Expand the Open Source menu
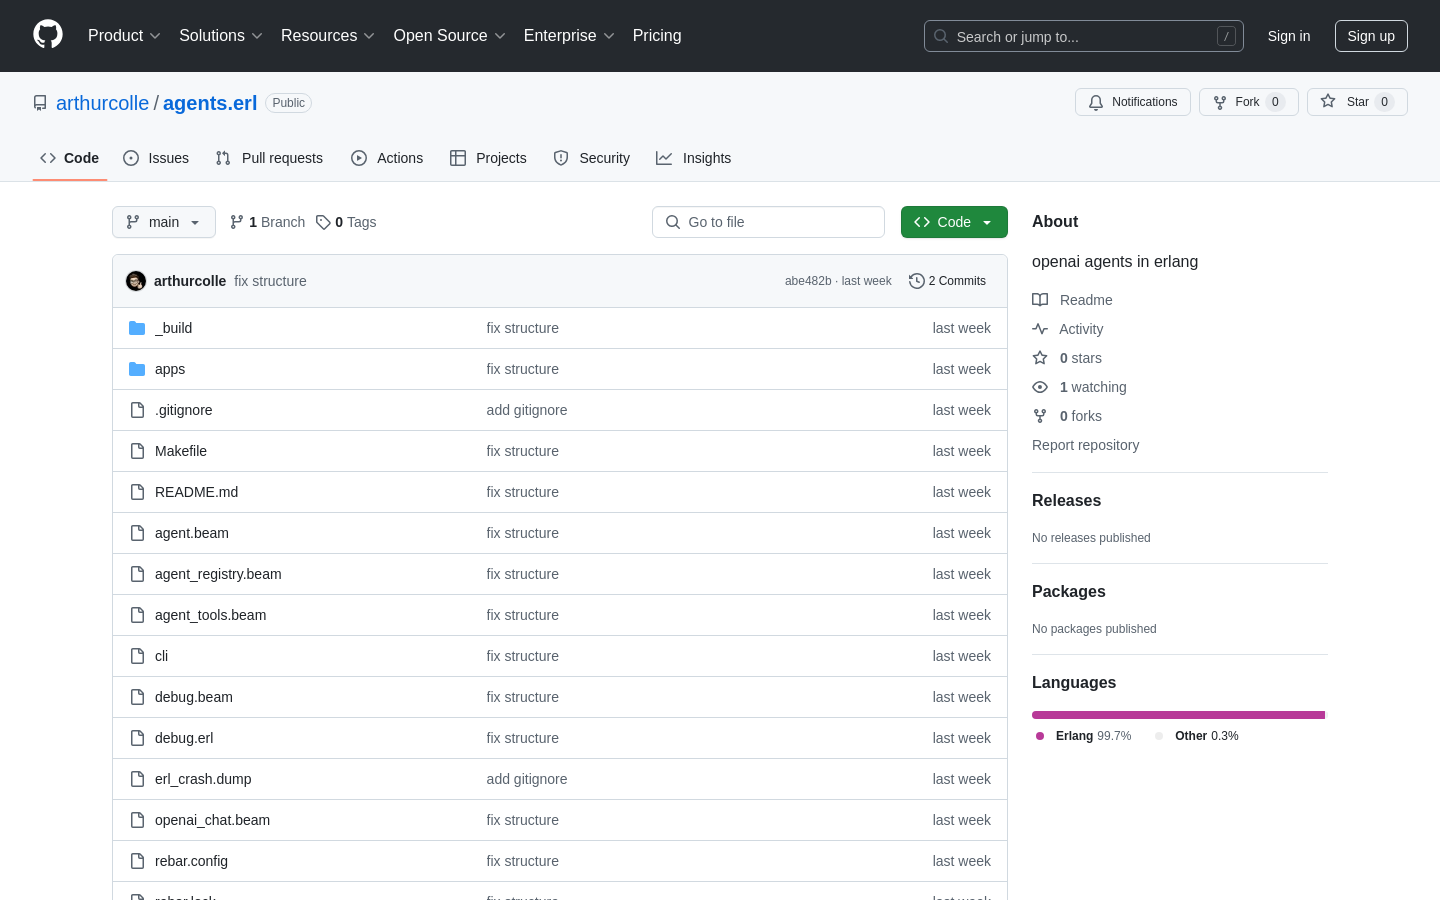 tap(450, 35)
